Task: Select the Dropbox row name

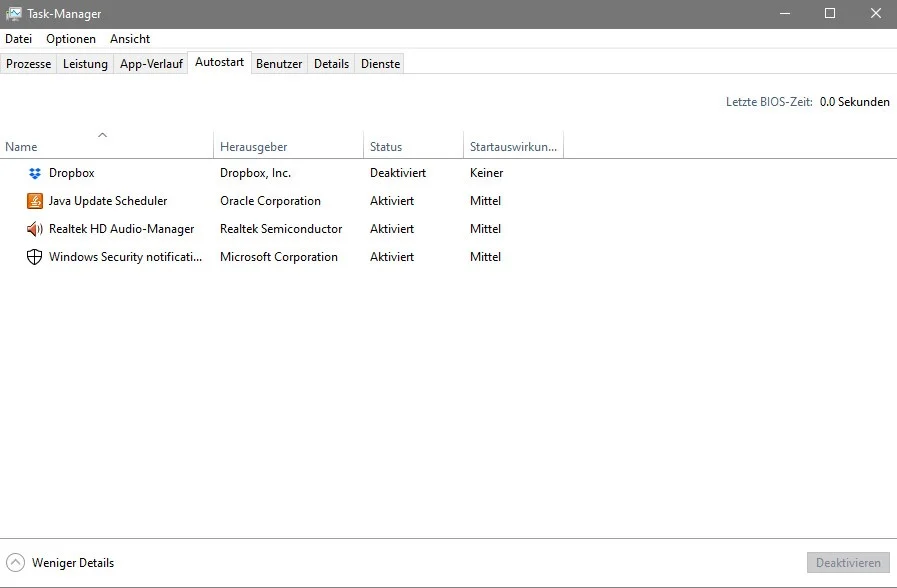Action: point(72,173)
